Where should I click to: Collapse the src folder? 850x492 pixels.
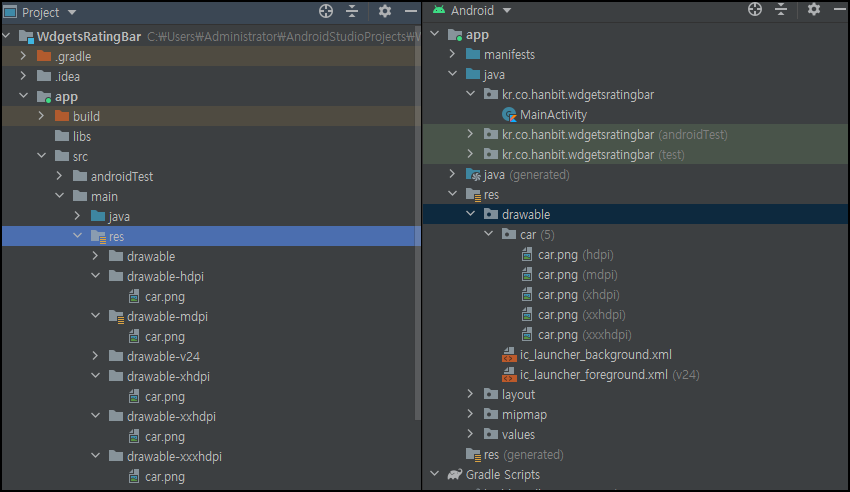(x=41, y=156)
